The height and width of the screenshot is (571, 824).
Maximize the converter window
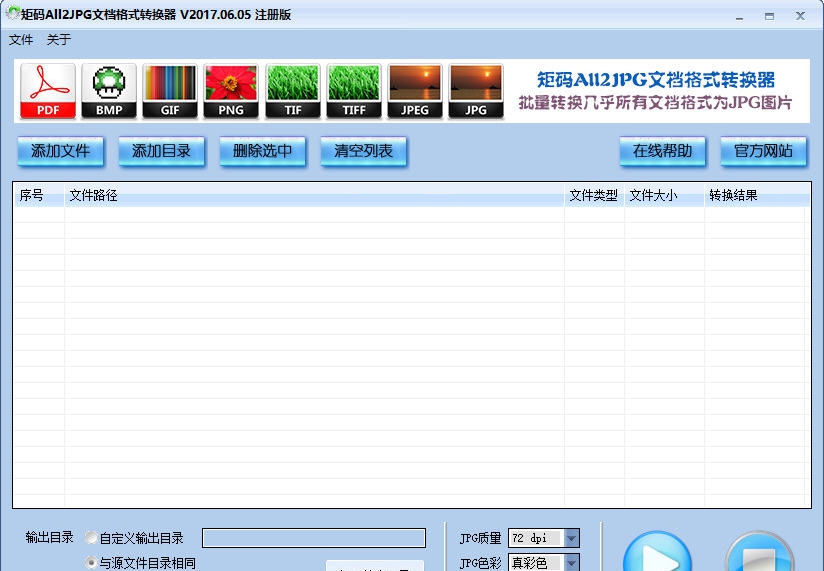click(x=769, y=16)
